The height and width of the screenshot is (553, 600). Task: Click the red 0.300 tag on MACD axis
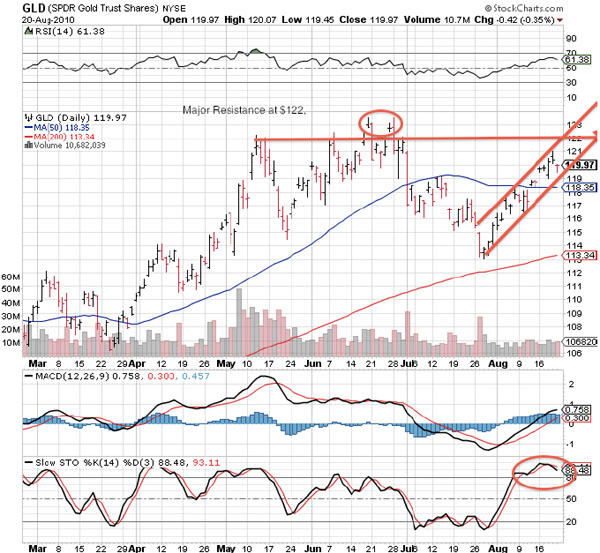[x=576, y=418]
